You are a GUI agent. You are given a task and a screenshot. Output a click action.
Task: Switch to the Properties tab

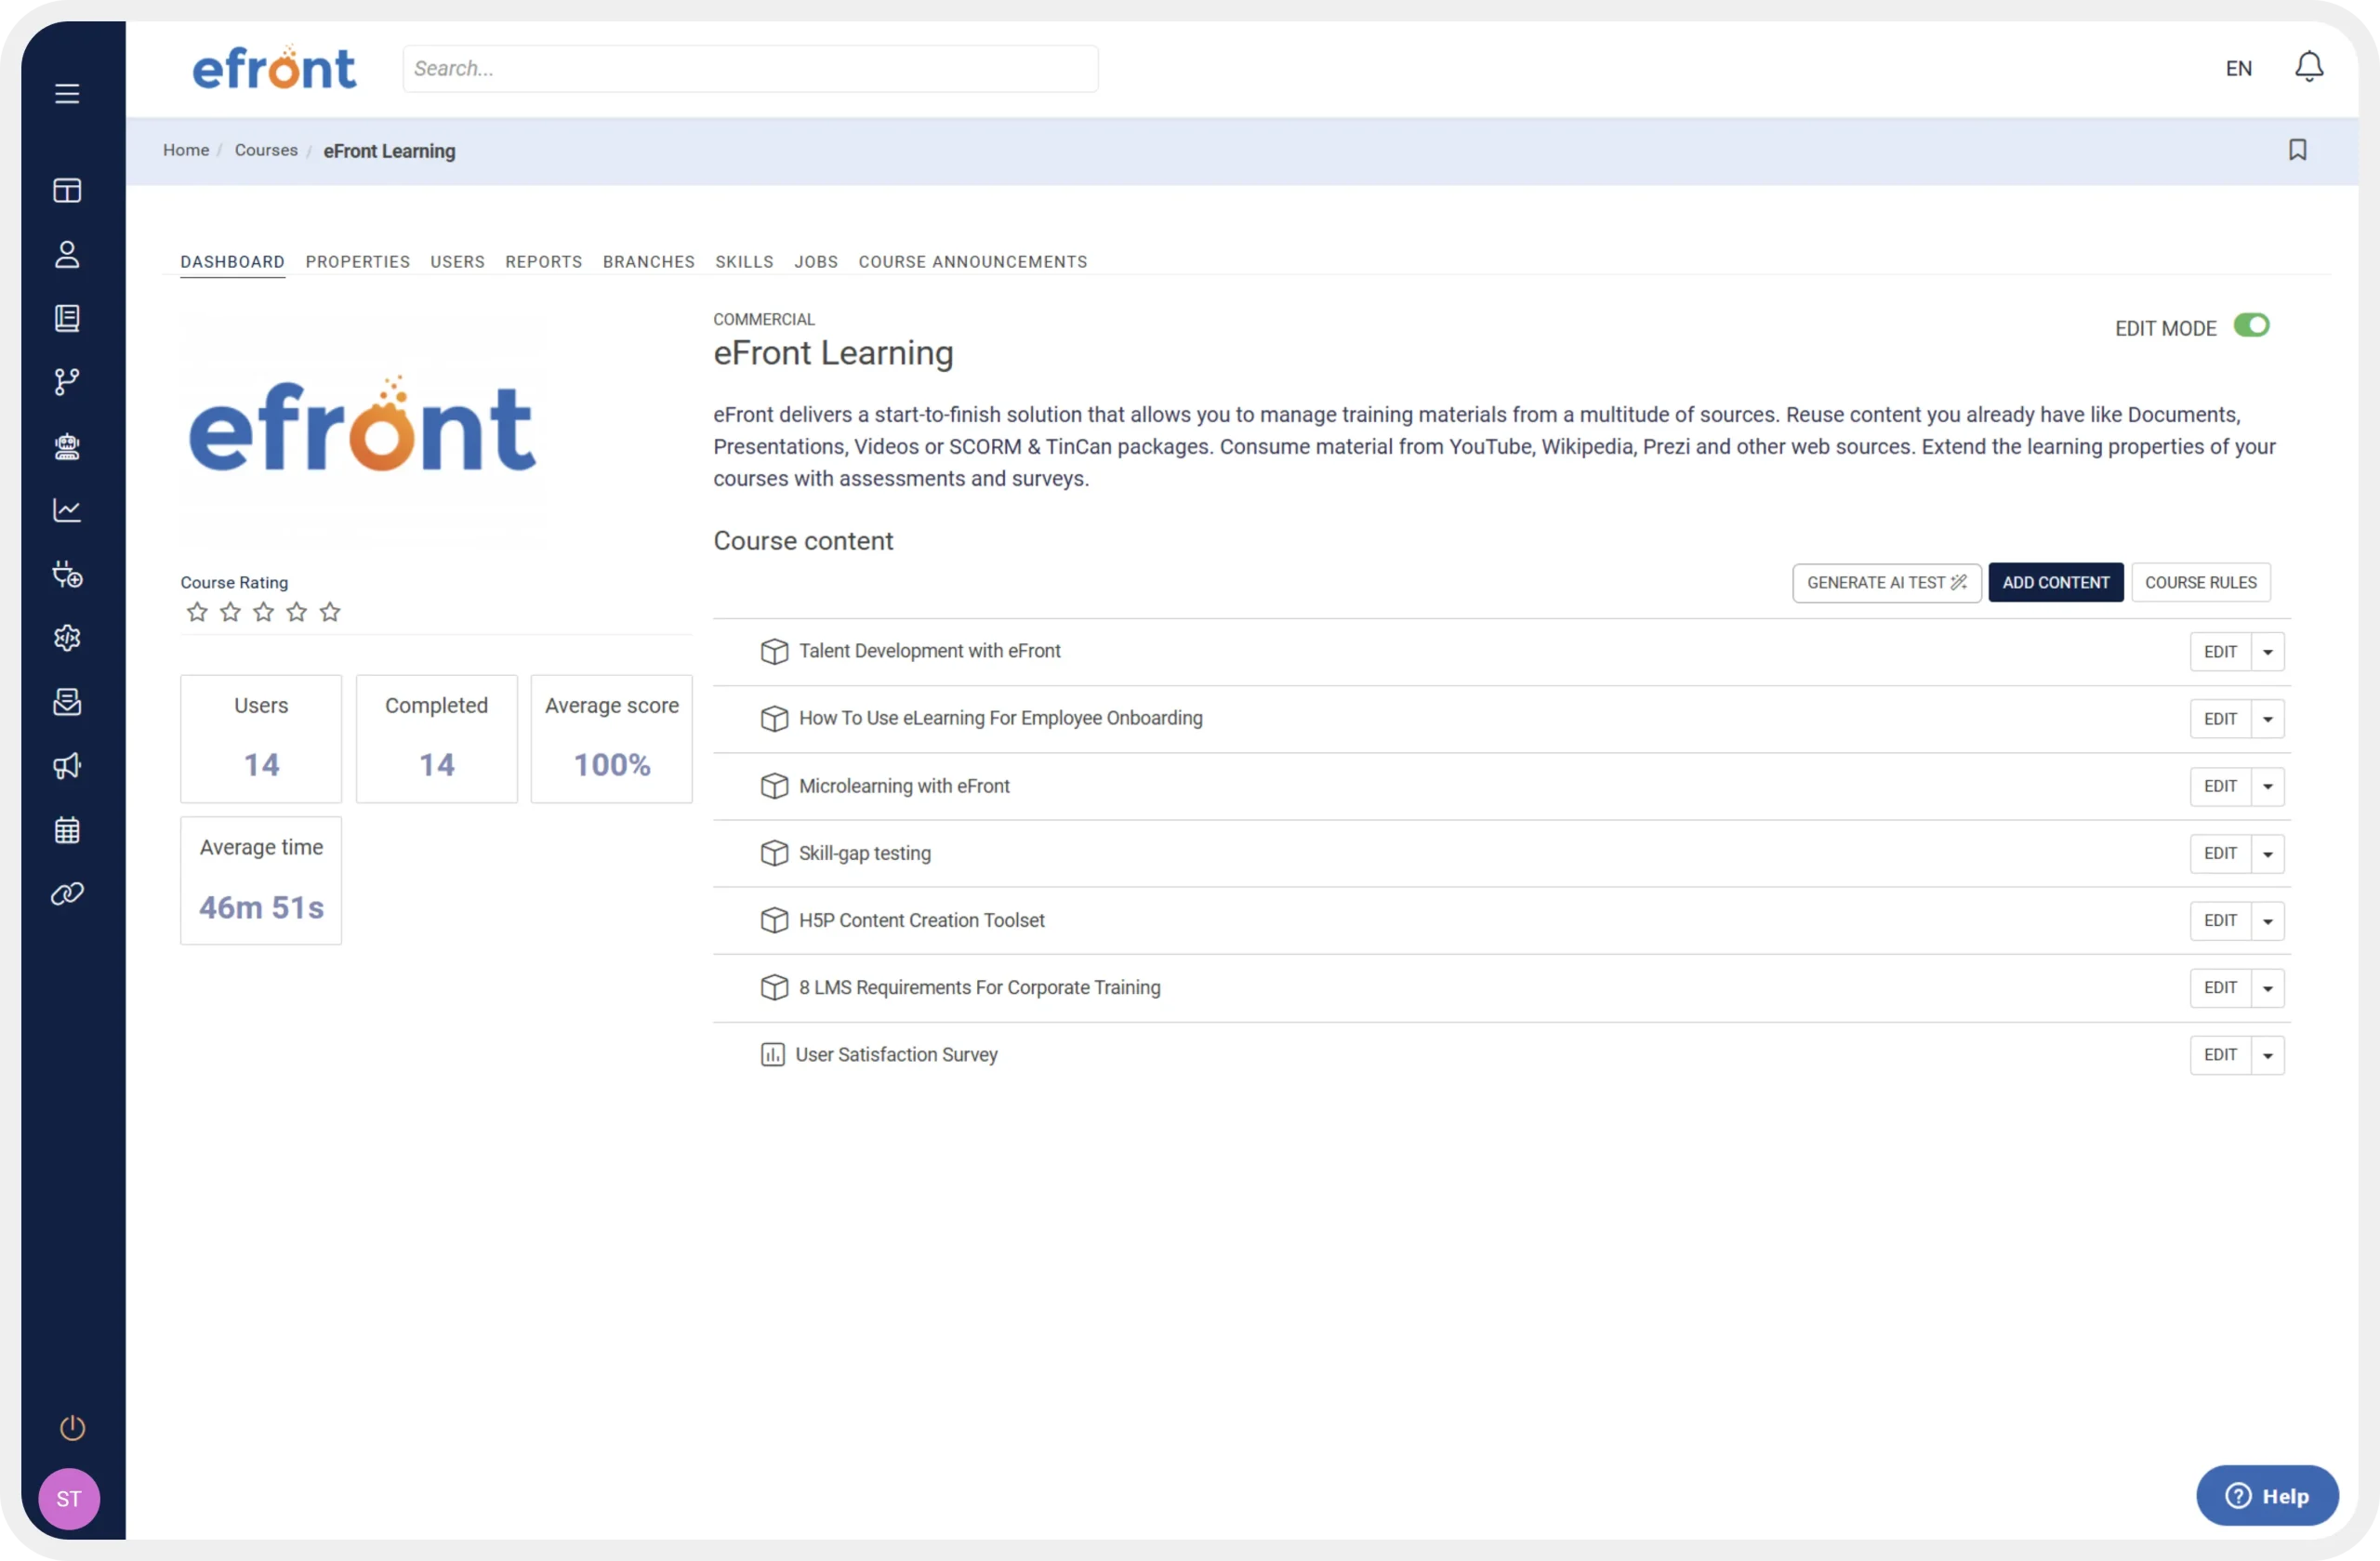[357, 262]
